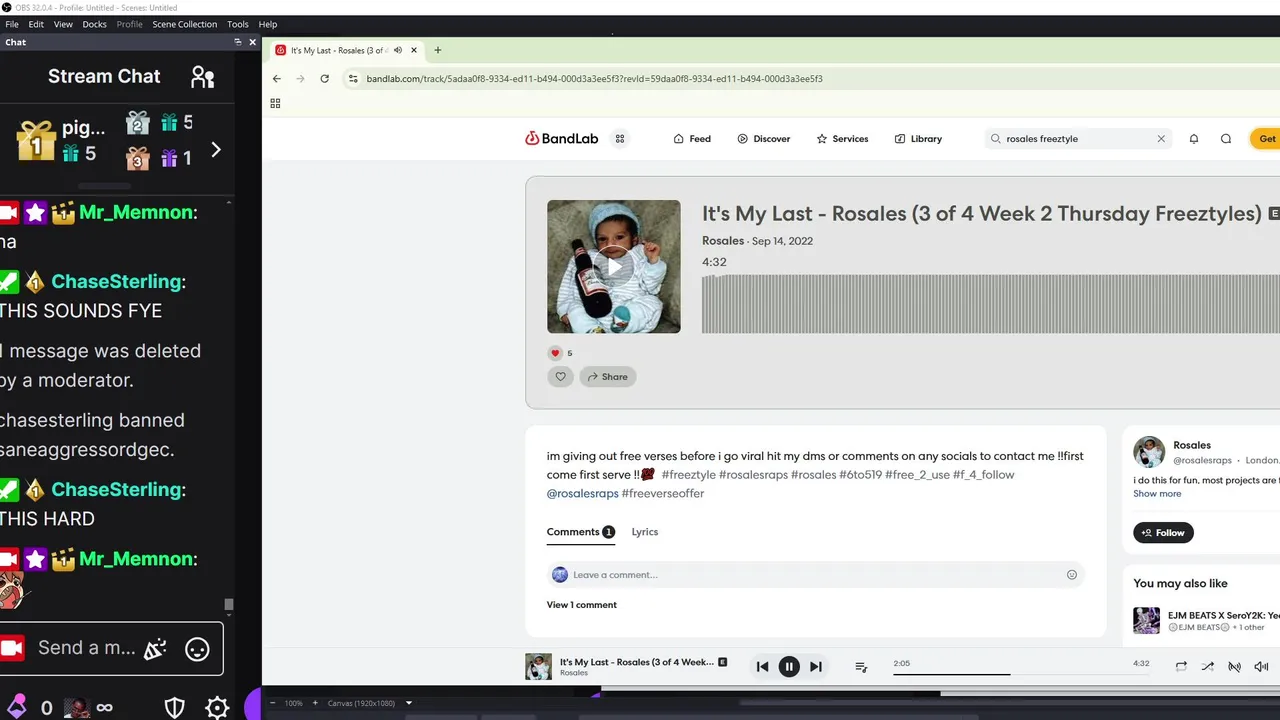This screenshot has width=1280, height=720.
Task: Click the track waveform to seek
Action: (x=990, y=304)
